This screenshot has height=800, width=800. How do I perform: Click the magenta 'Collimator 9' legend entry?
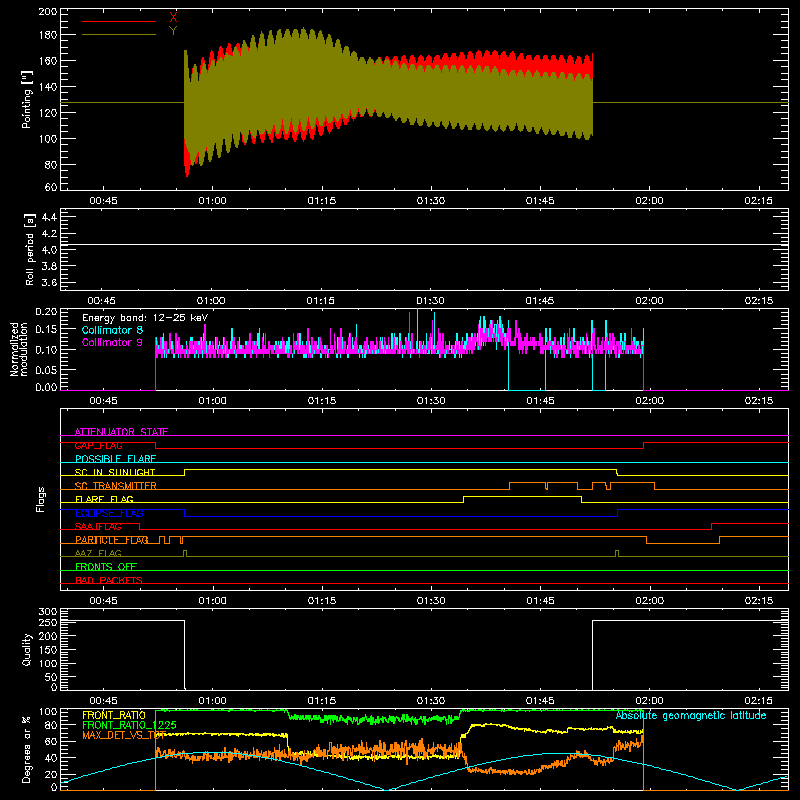tap(112, 342)
